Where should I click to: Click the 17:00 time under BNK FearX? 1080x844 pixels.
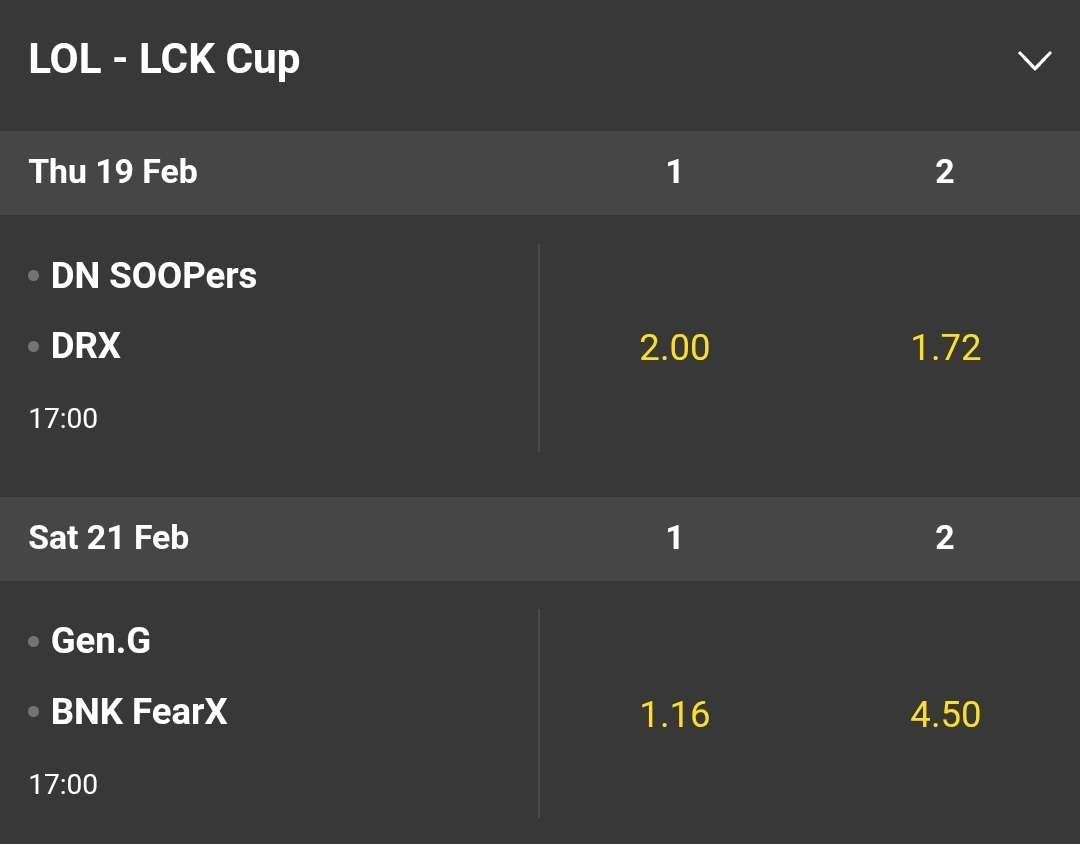(x=63, y=784)
